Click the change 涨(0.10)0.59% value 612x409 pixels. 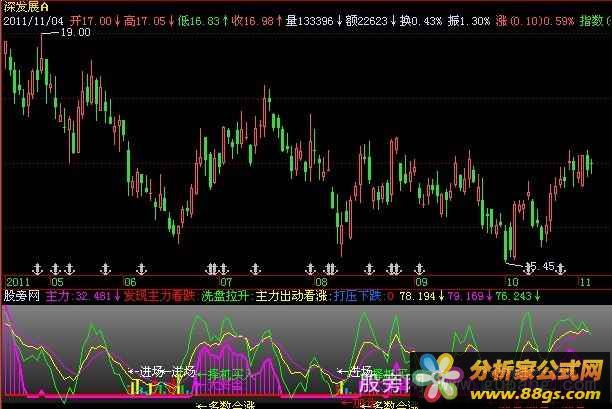click(535, 21)
